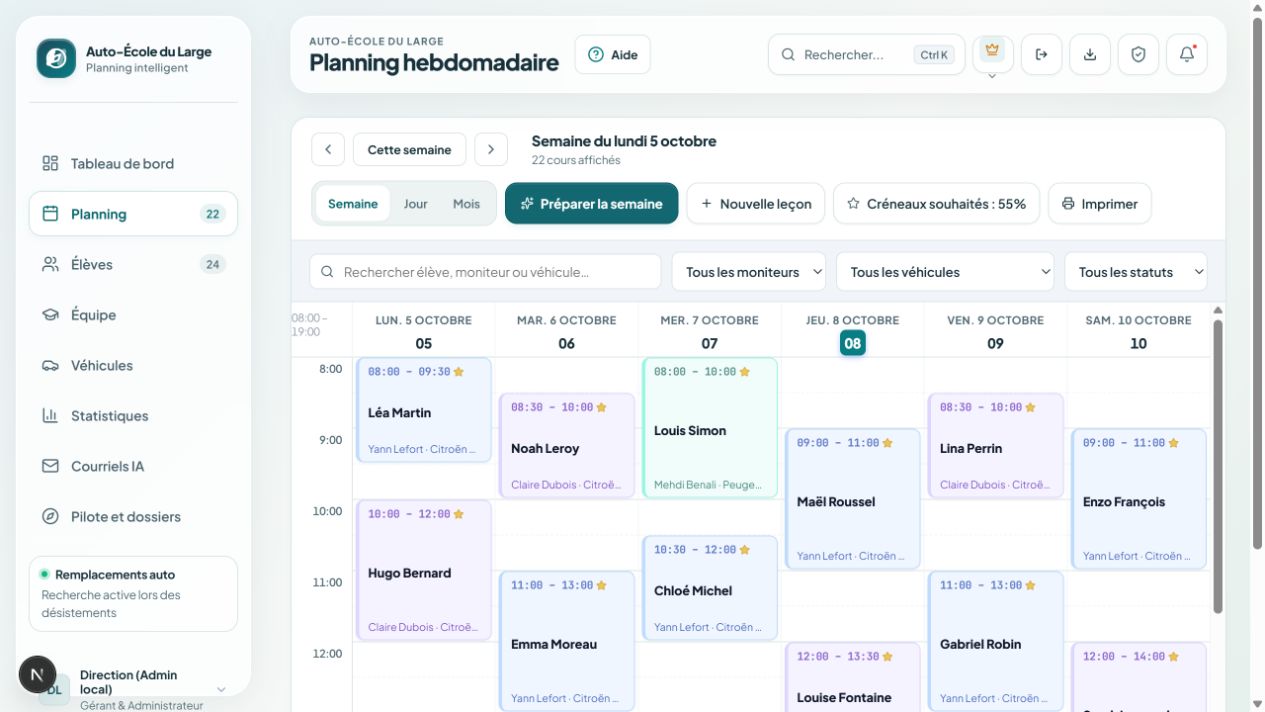Click the shield security icon
Image resolution: width=1265 pixels, height=712 pixels.
(1138, 55)
